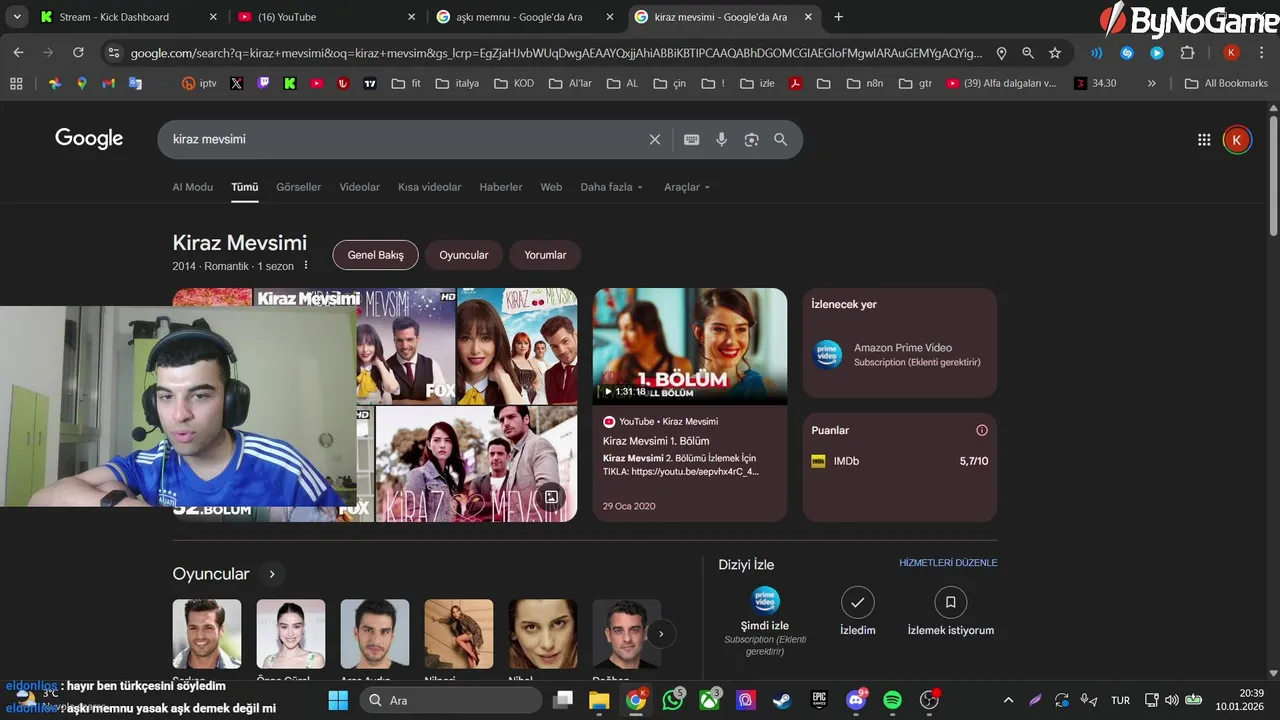1280x720 pixels.
Task: Open the IMDb 5,7/10 rating row
Action: 899,461
